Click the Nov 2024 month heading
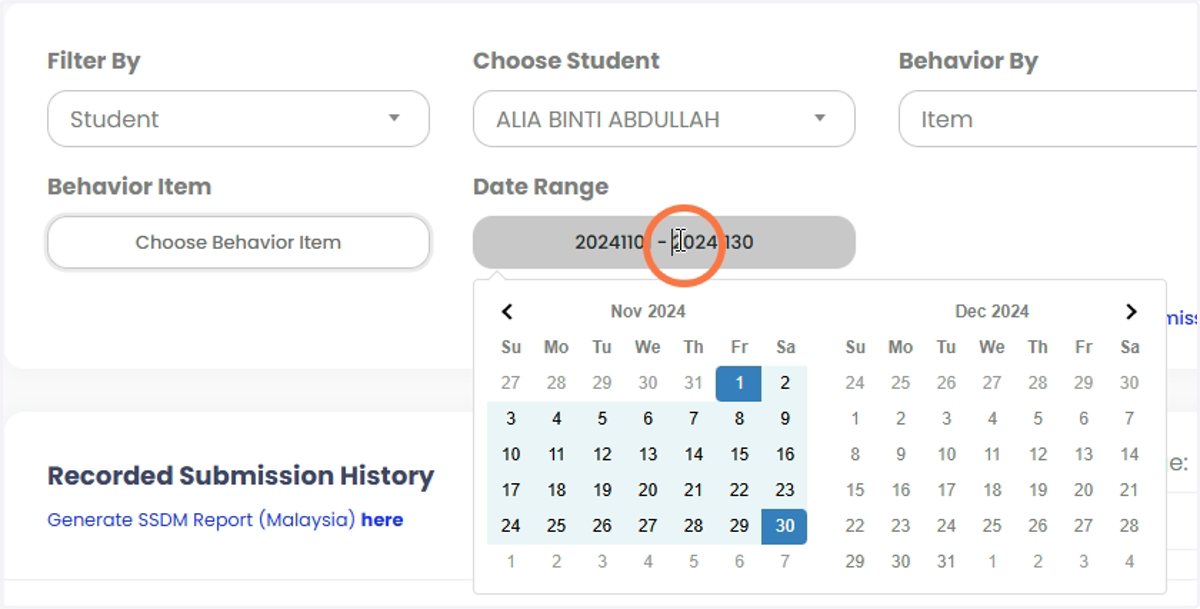Image resolution: width=1200 pixels, height=609 pixels. tap(648, 312)
